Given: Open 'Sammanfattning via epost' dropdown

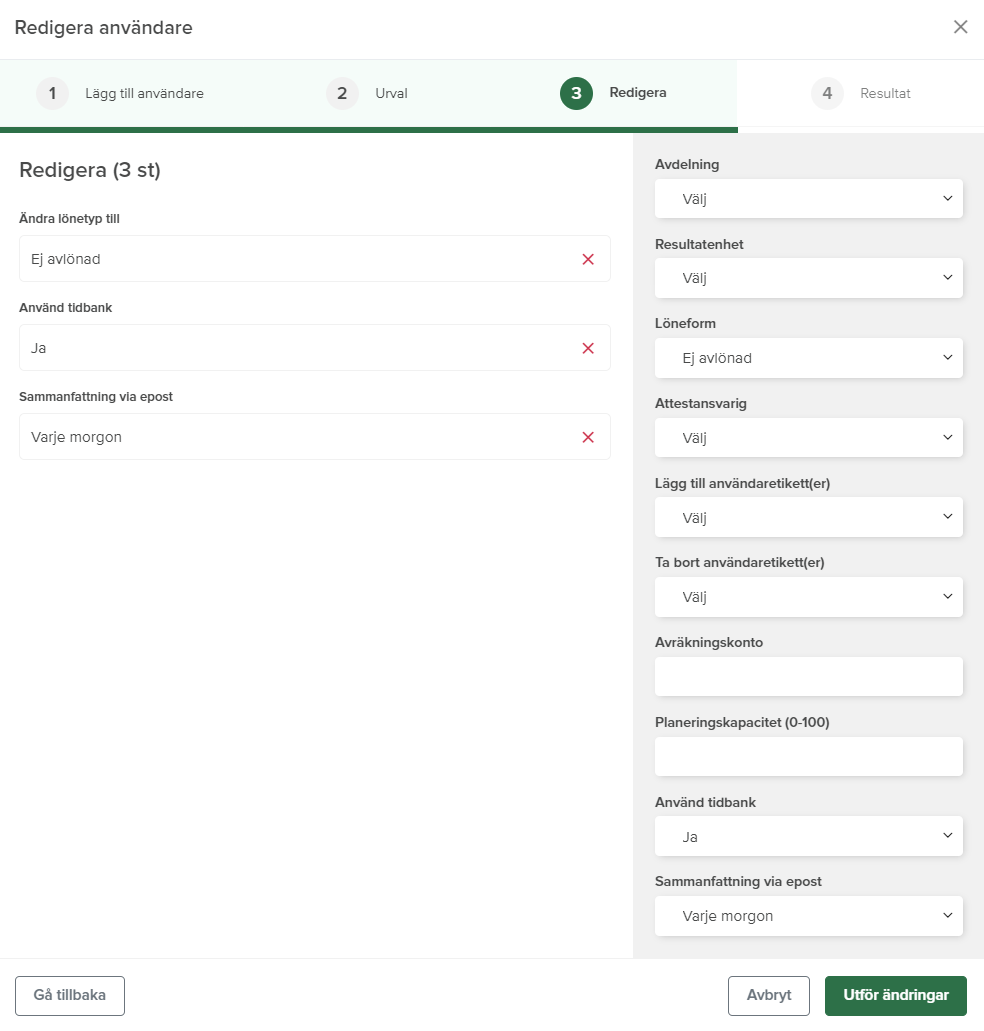Looking at the screenshot, I should [808, 916].
